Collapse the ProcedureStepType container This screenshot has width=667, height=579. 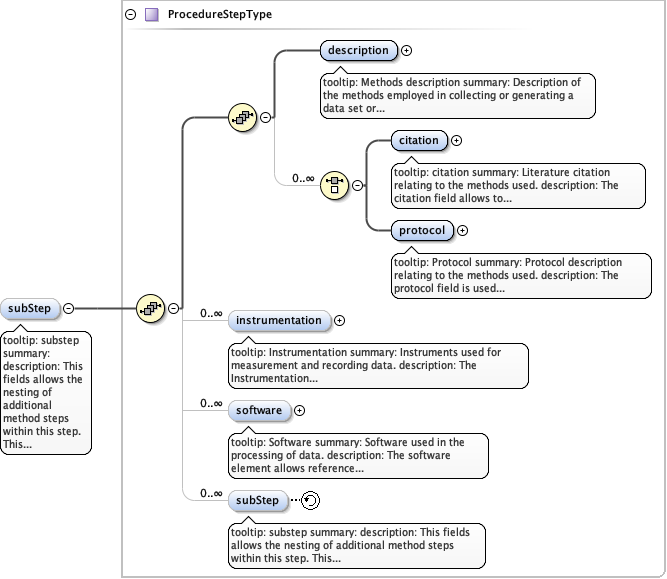[x=130, y=15]
